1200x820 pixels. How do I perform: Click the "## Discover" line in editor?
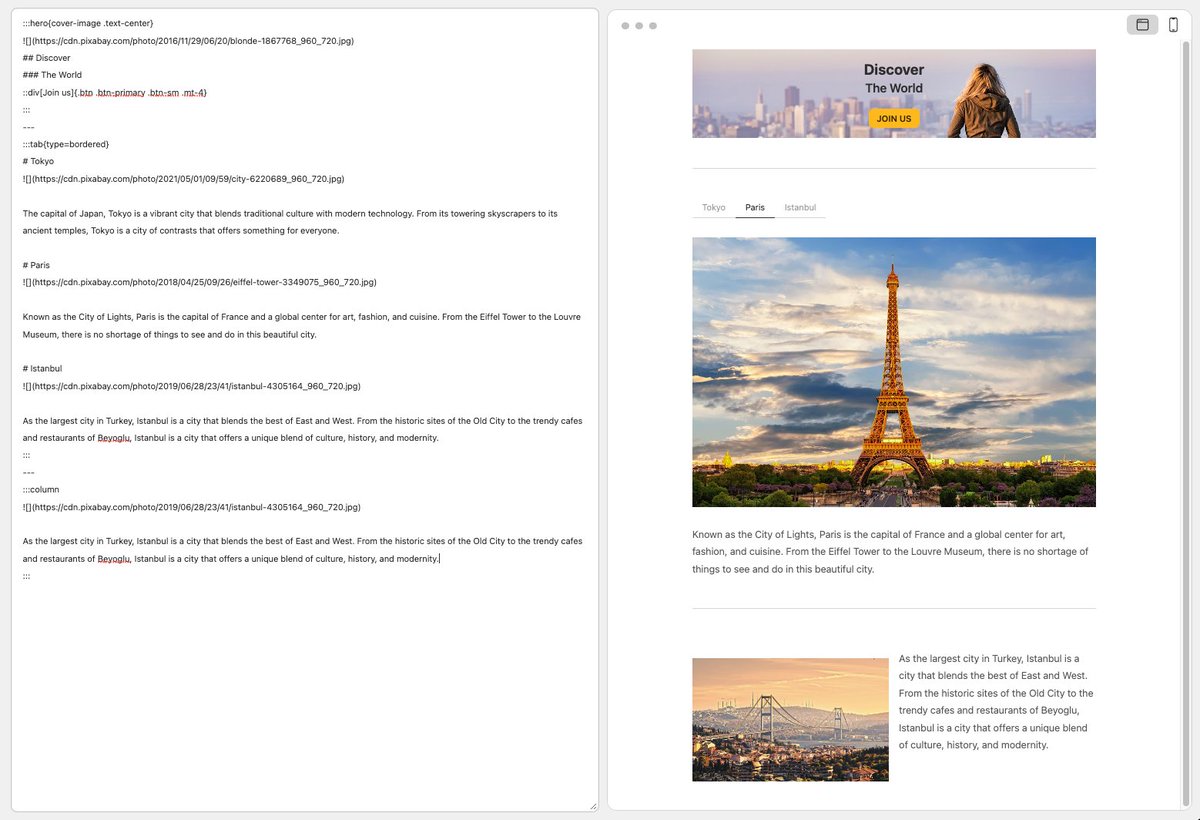[46, 58]
